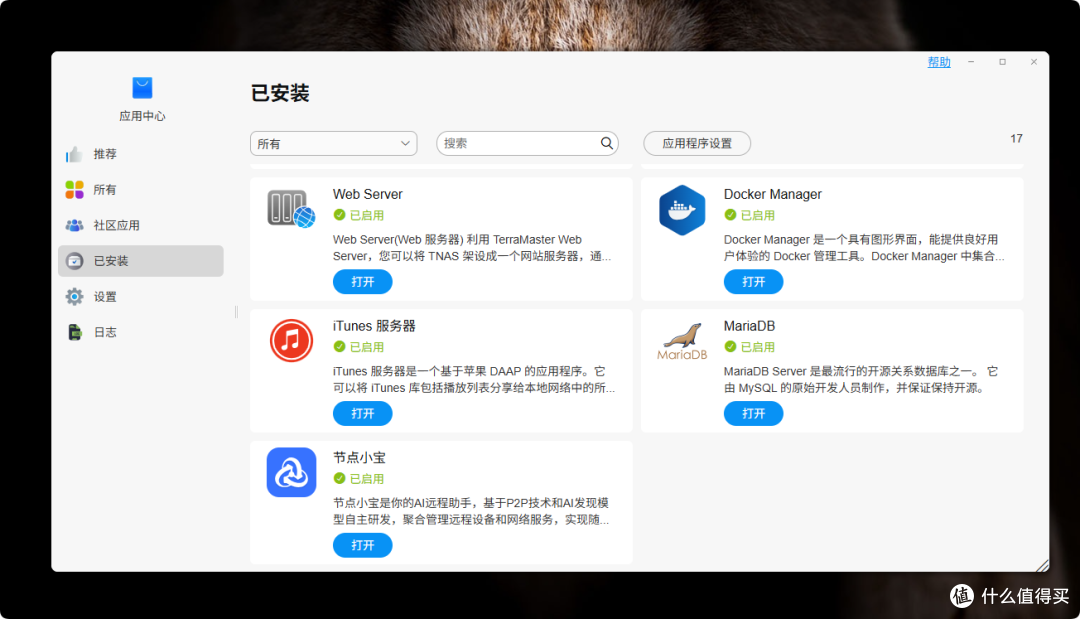Image resolution: width=1080 pixels, height=619 pixels.
Task: Click the search magnifier icon
Action: [606, 143]
